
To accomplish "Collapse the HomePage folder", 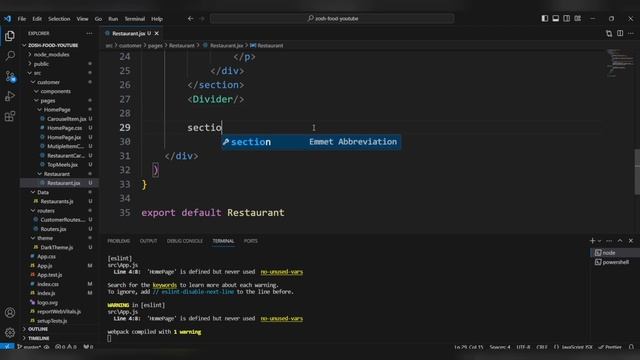I will [57, 110].
